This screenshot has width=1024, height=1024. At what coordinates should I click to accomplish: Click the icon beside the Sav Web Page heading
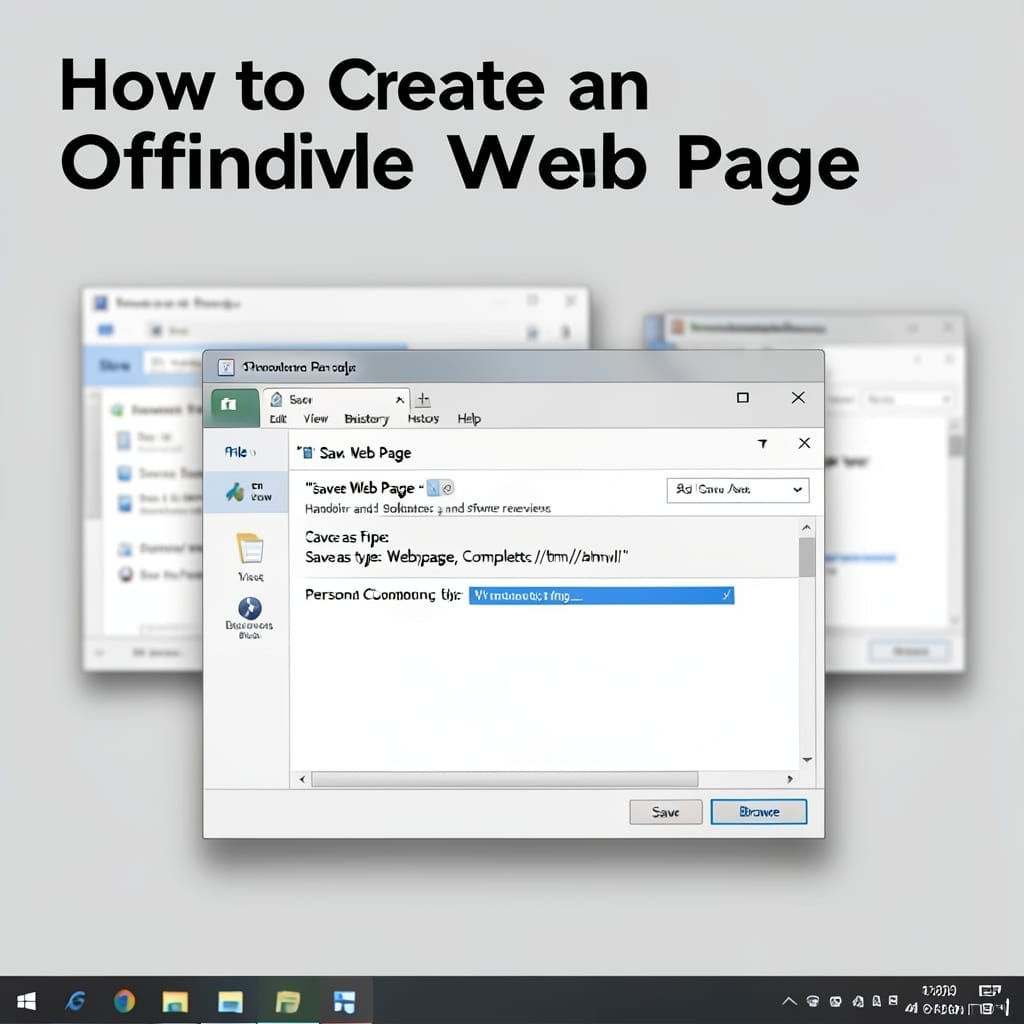point(307,453)
